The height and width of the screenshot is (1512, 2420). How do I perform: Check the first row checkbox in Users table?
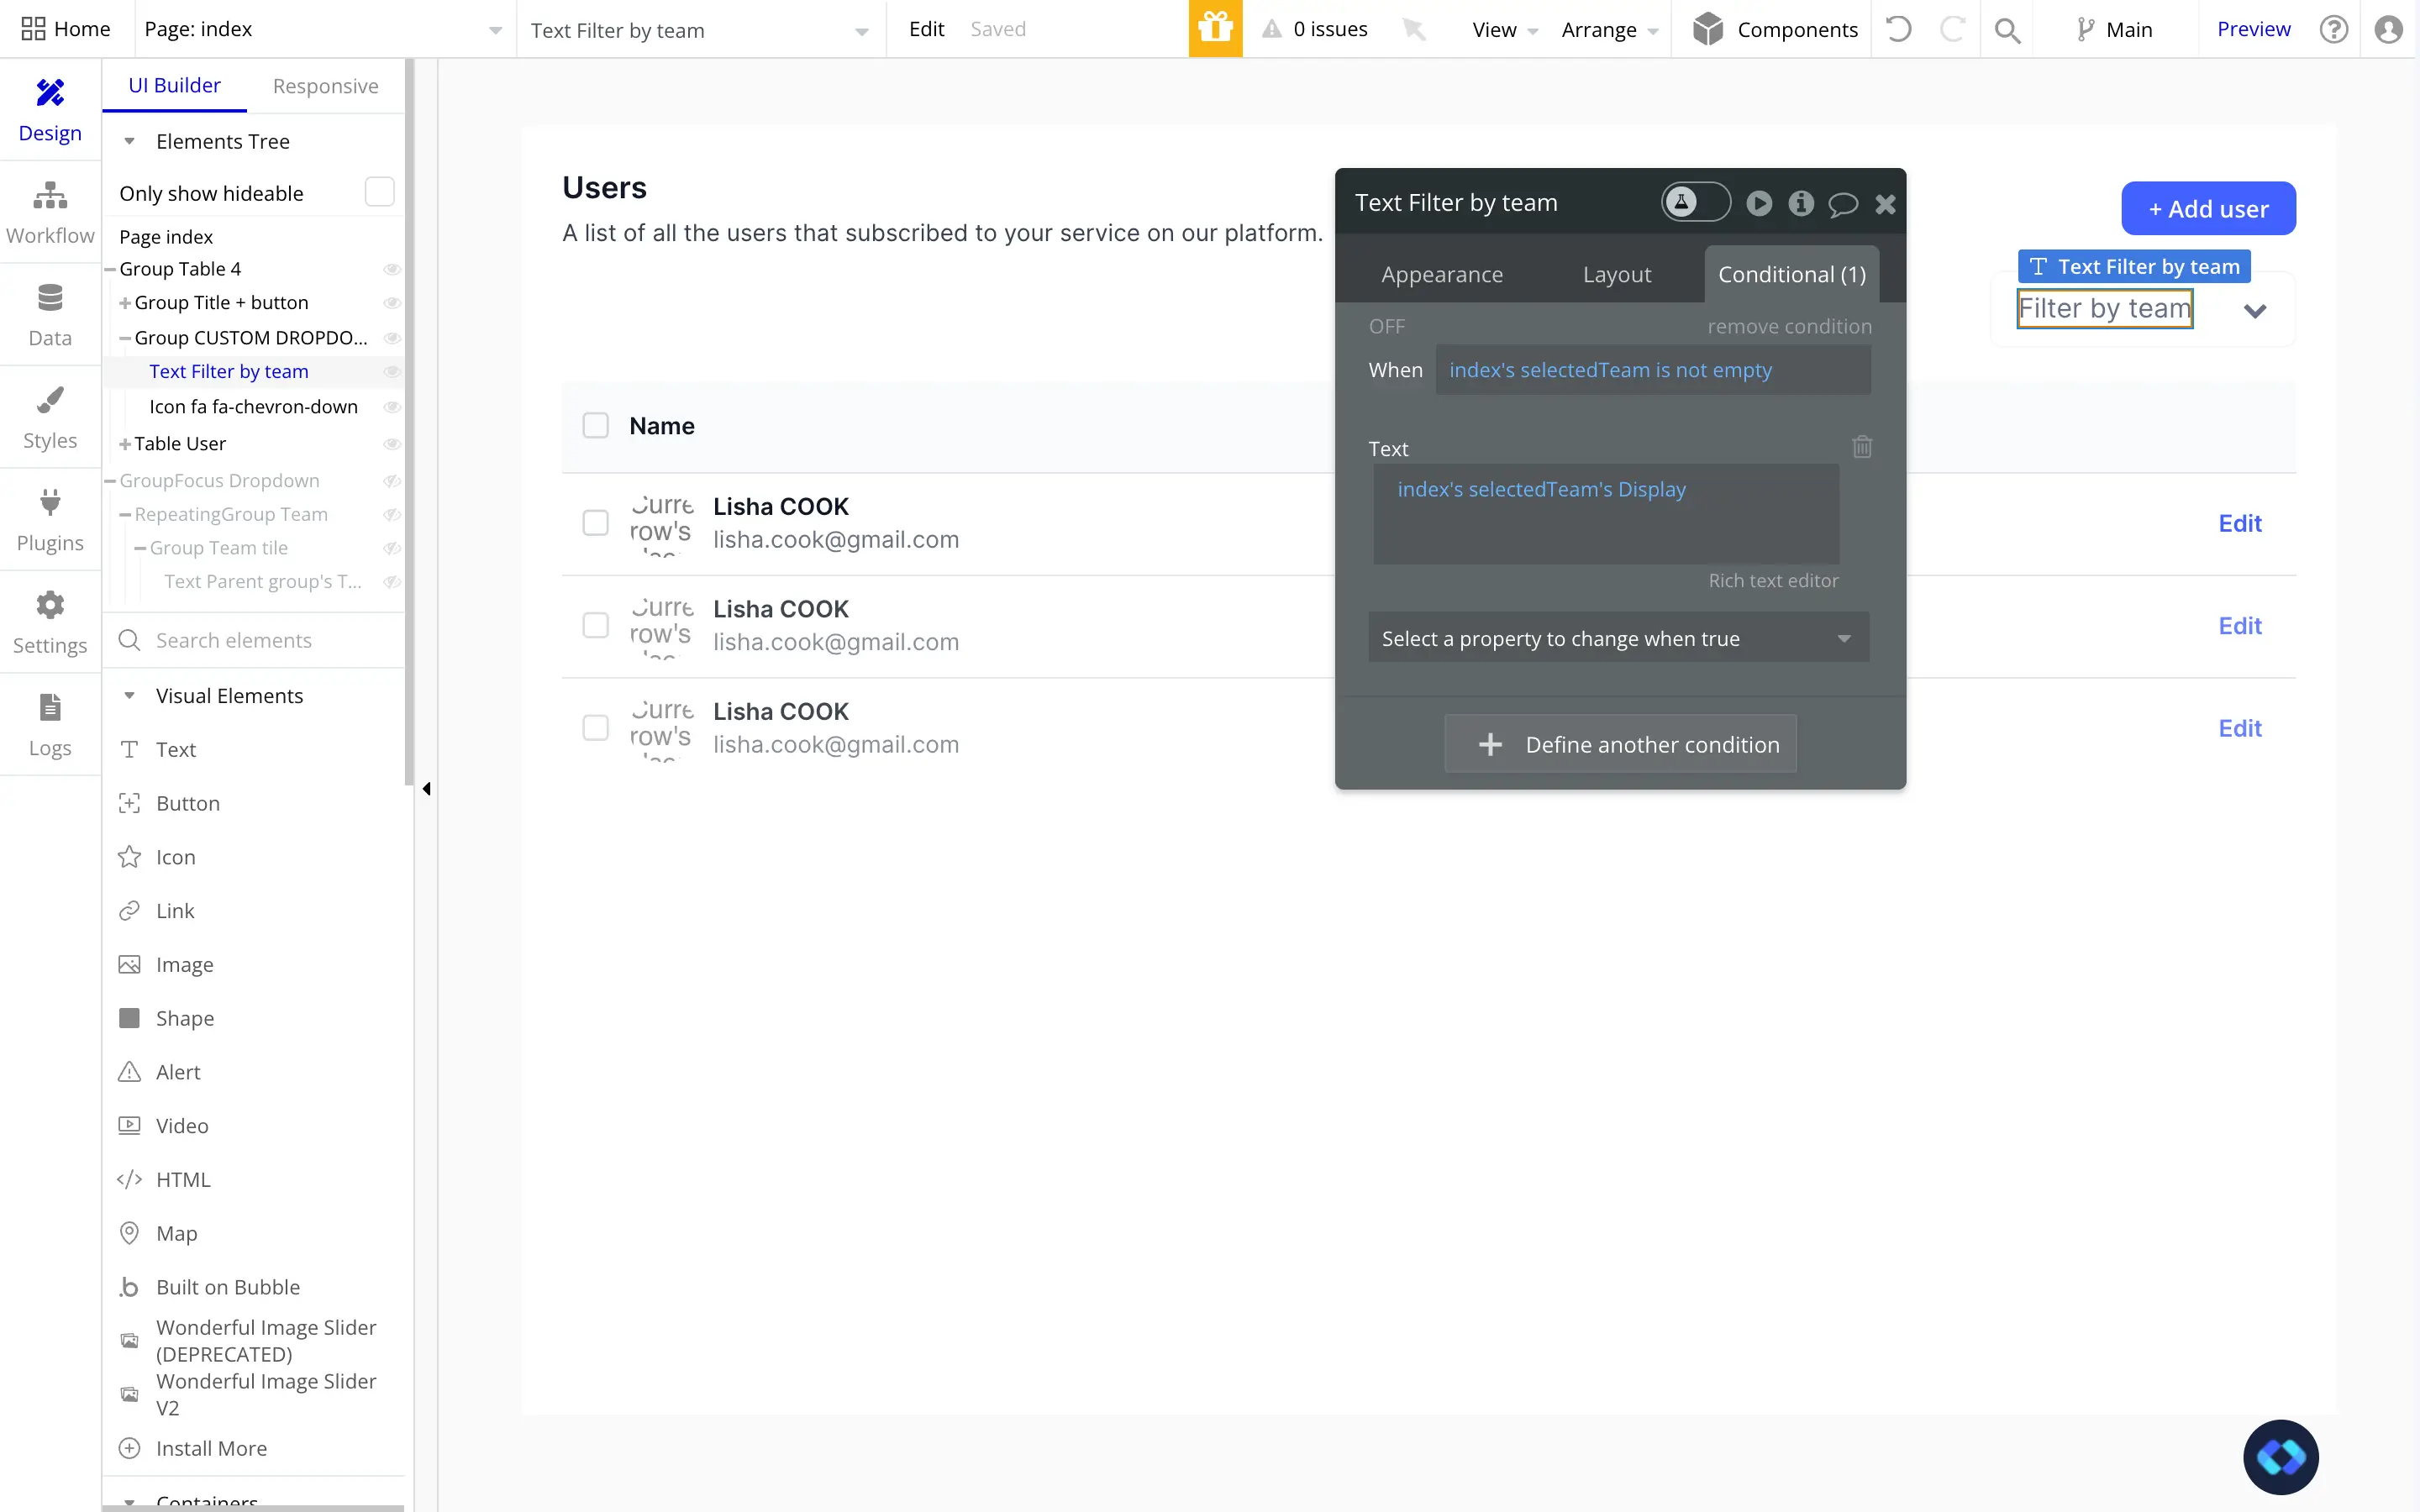(596, 522)
